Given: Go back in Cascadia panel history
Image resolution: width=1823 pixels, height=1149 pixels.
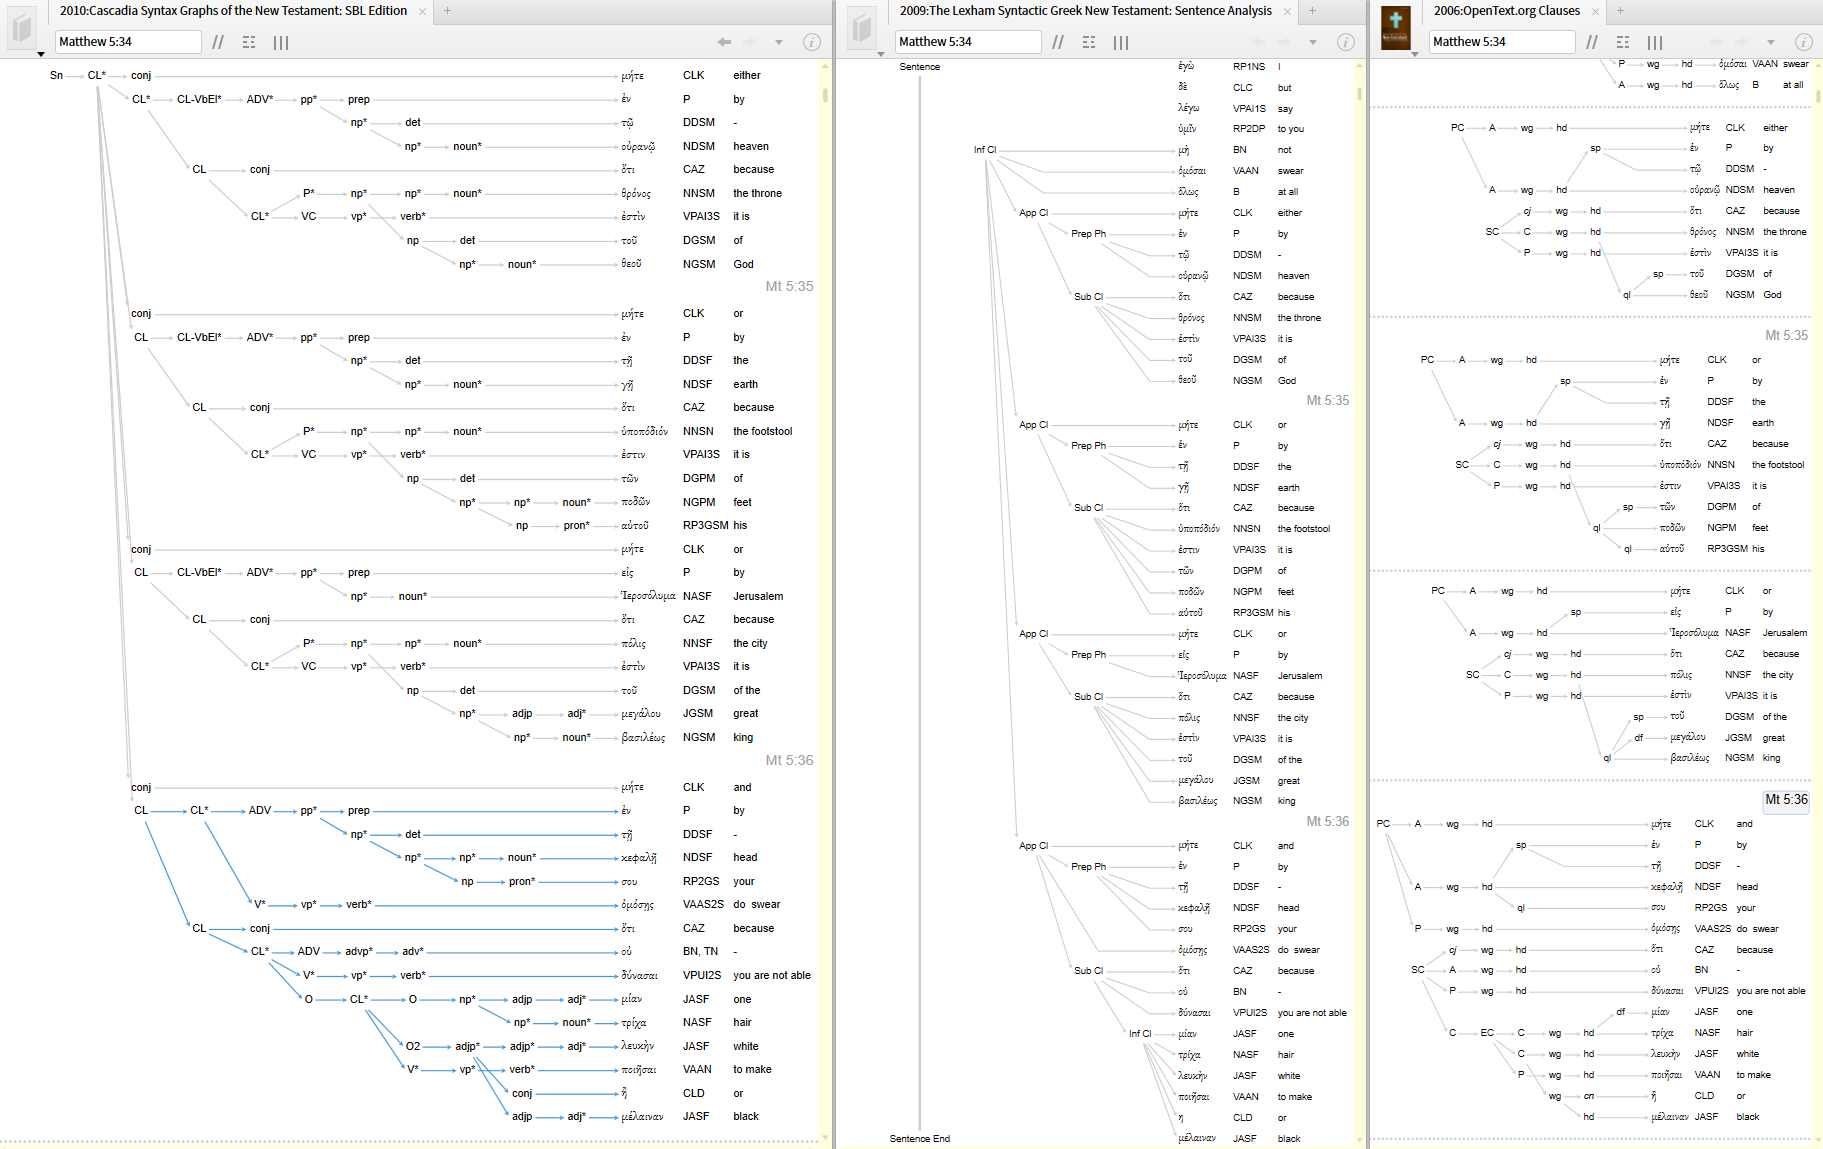Looking at the screenshot, I should coord(724,42).
